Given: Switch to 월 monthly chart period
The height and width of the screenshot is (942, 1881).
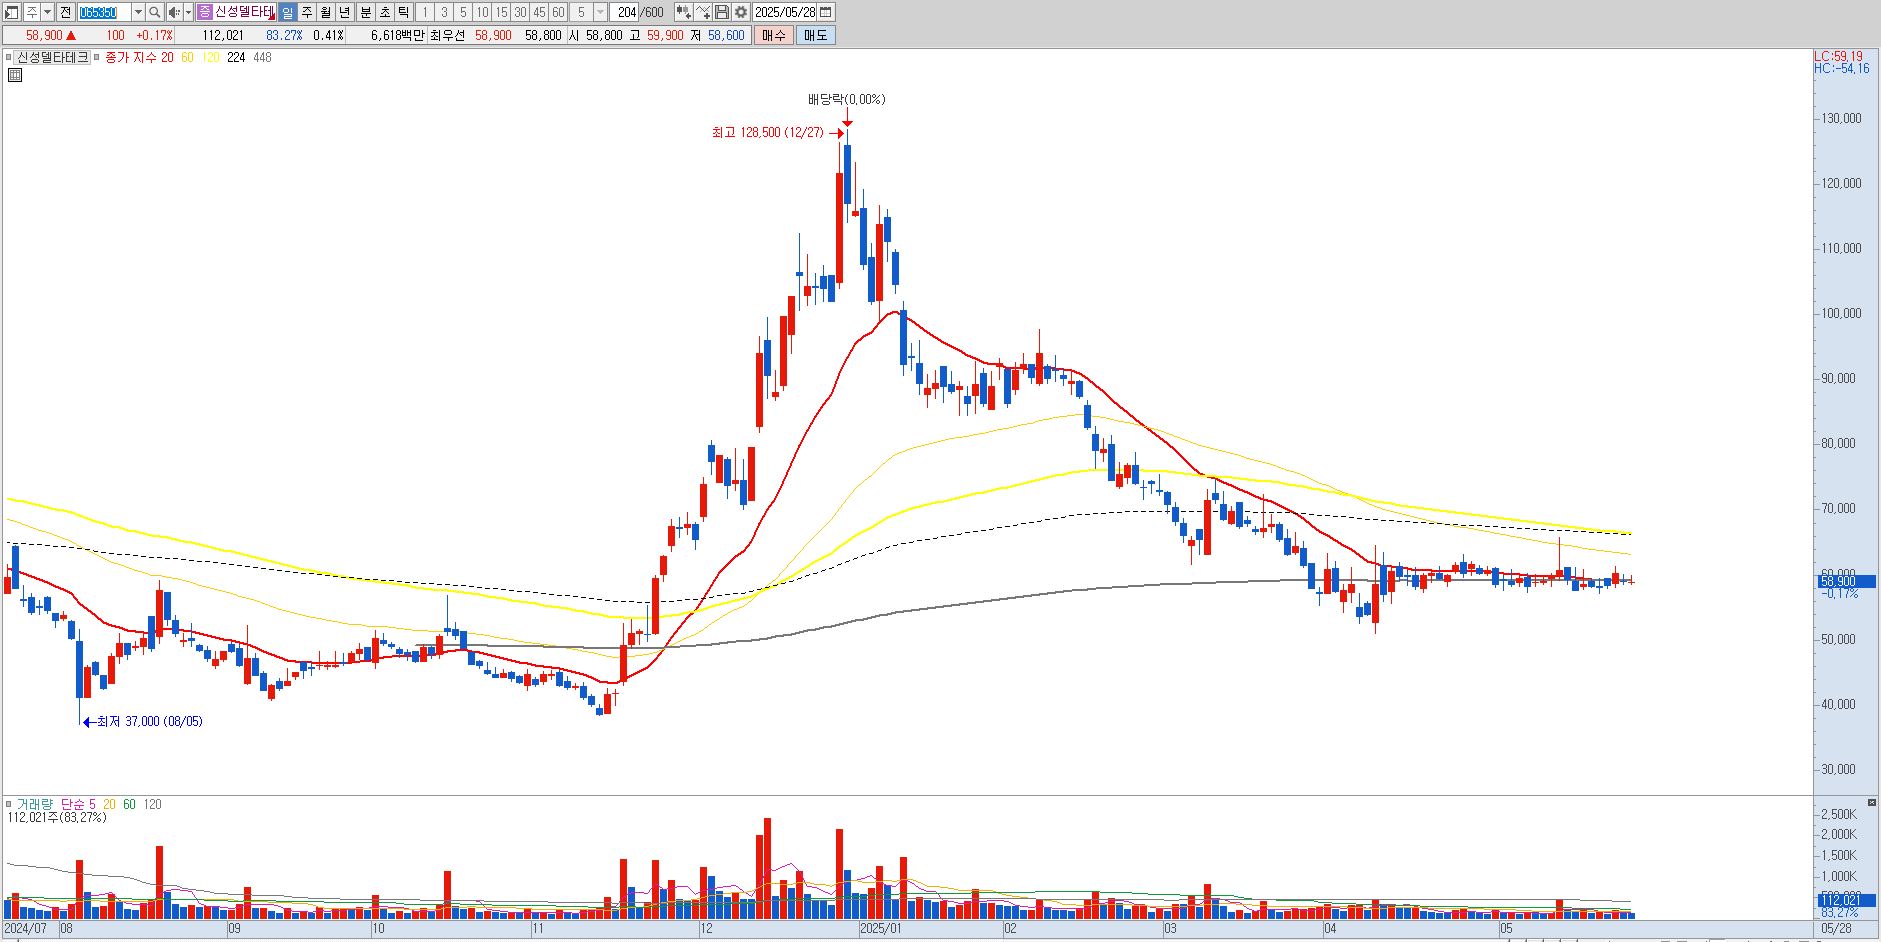Looking at the screenshot, I should tap(326, 12).
